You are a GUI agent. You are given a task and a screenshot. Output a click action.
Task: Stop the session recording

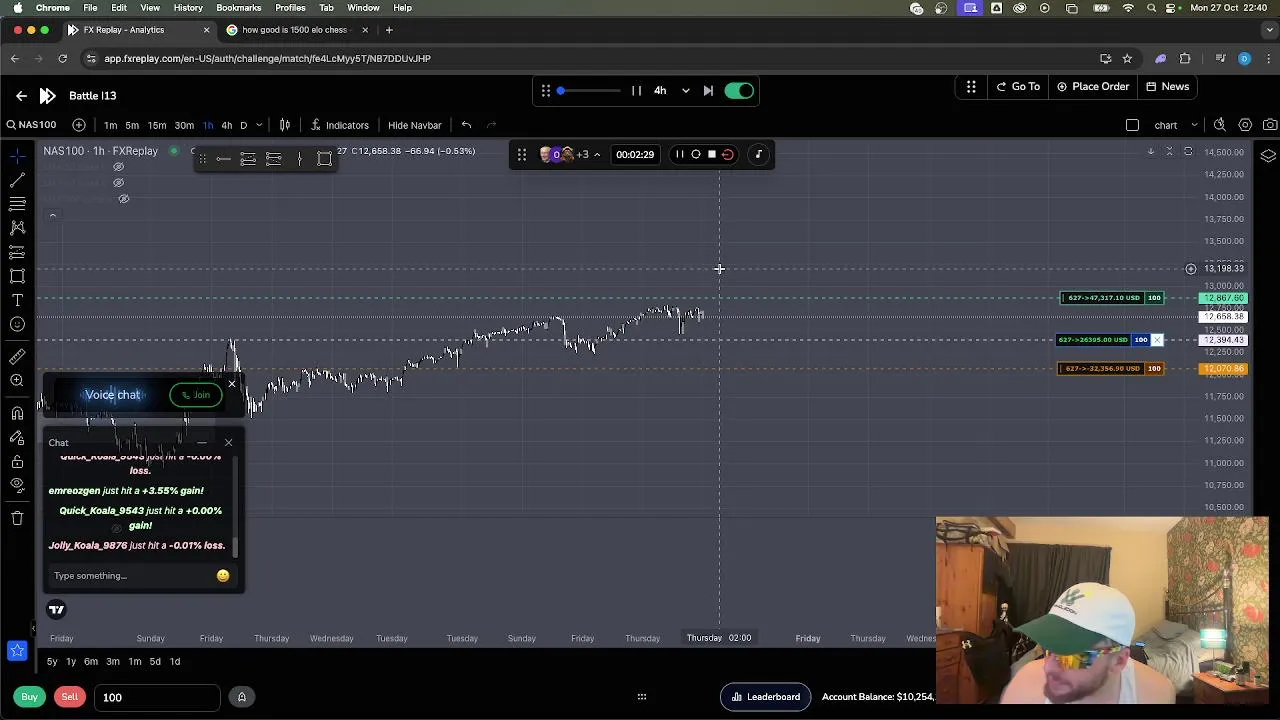[712, 154]
